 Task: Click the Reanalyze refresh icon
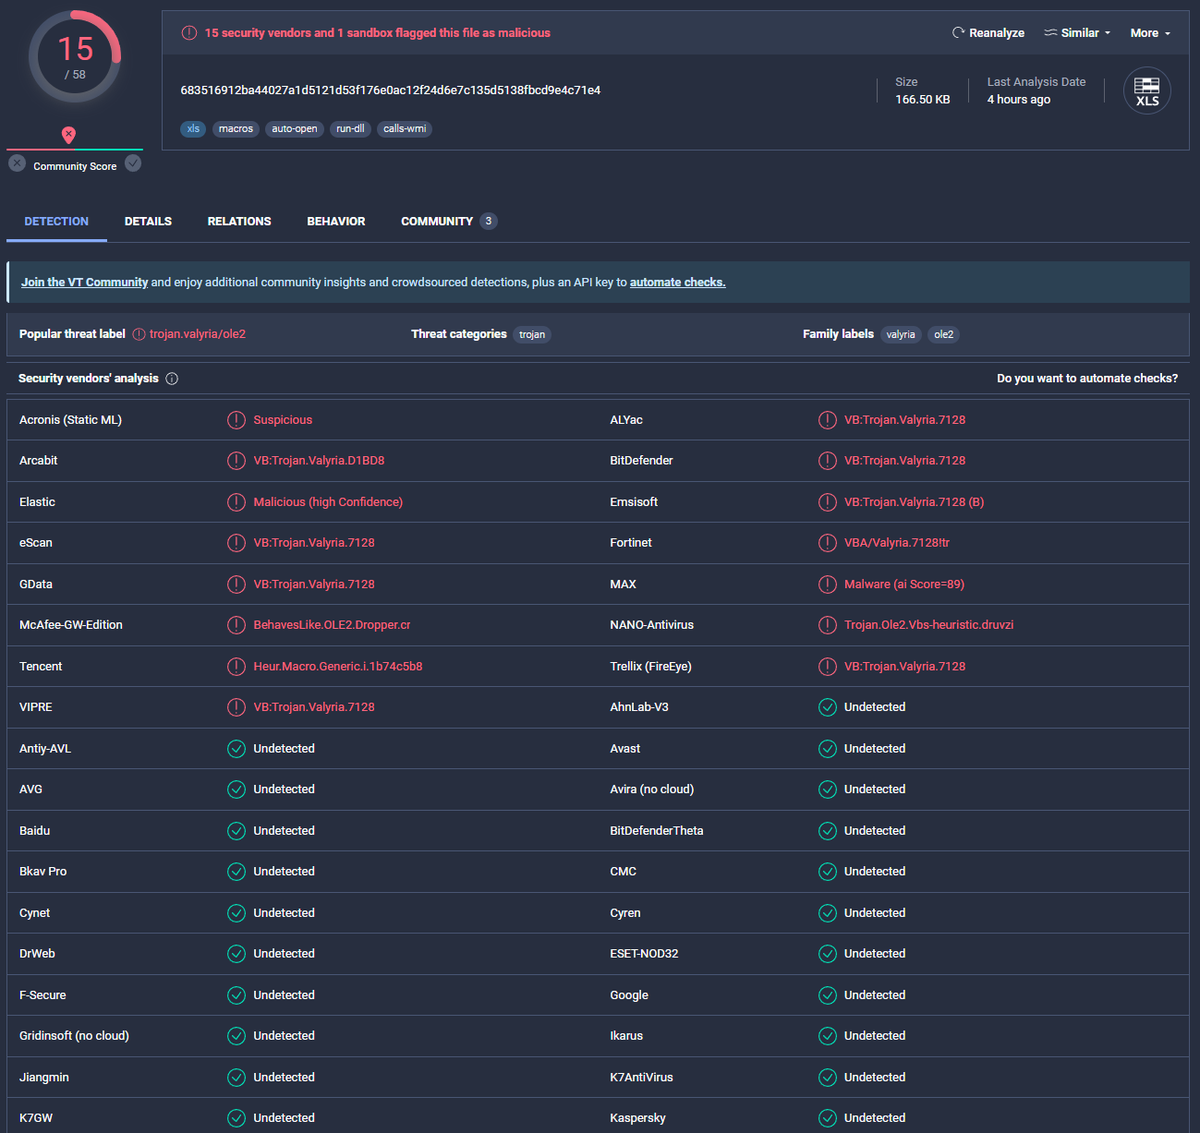[957, 33]
